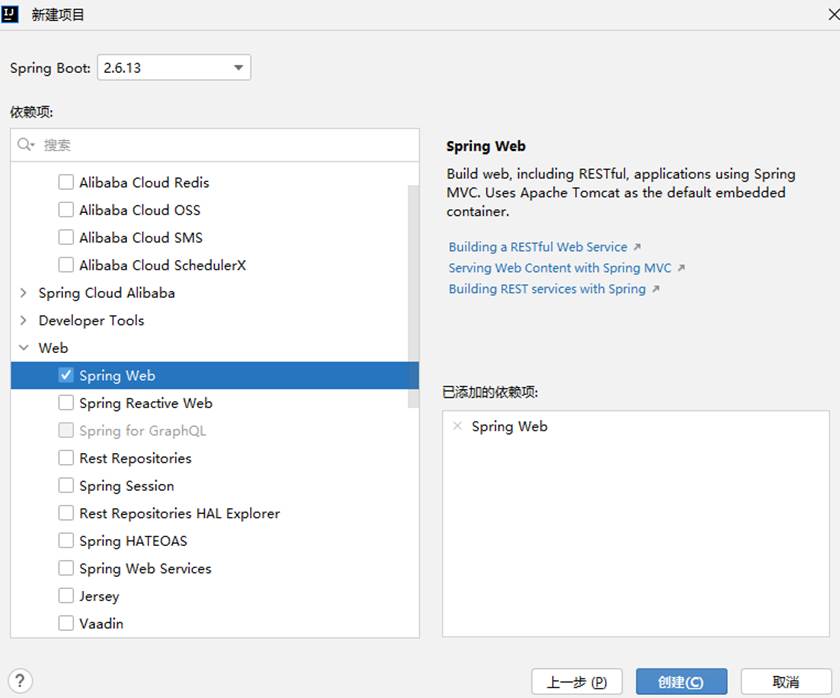
Task: Select the Spring Cloud Alibaba tree row label
Action: (107, 293)
